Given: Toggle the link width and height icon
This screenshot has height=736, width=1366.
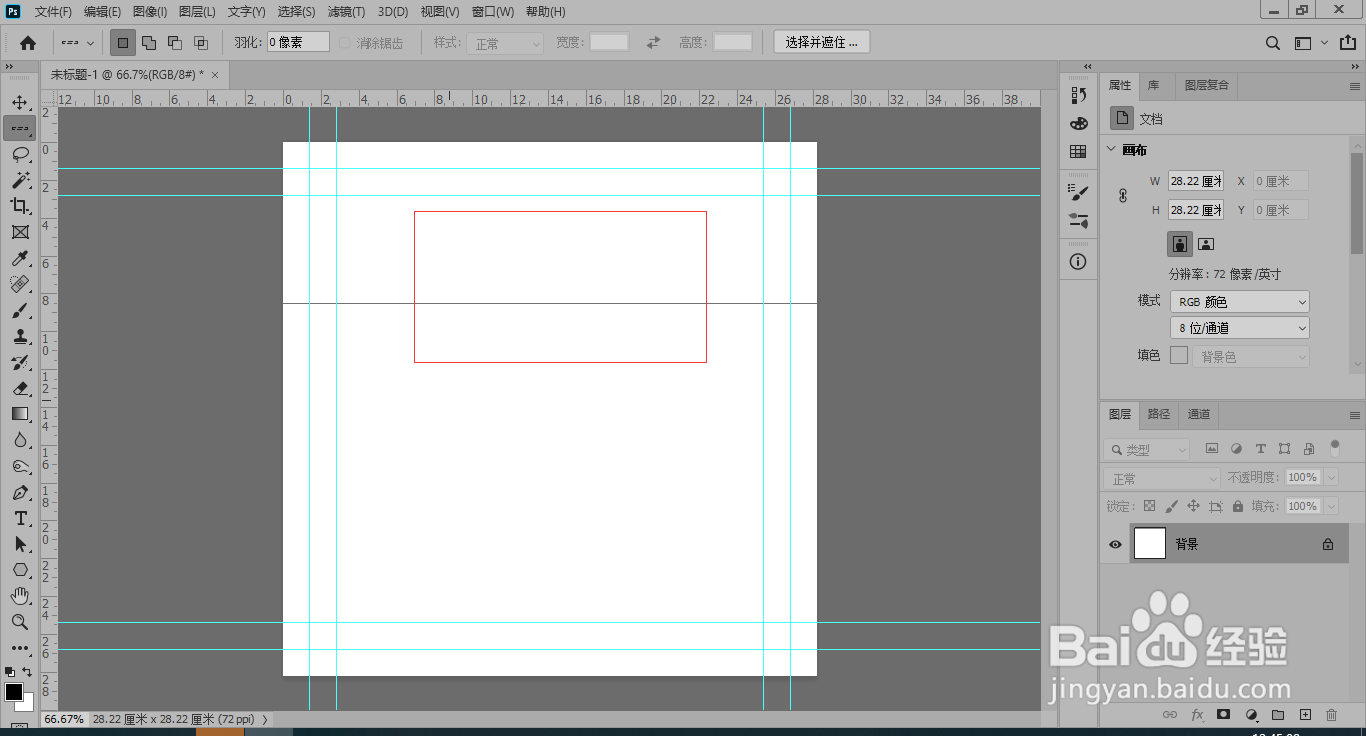Looking at the screenshot, I should [x=1122, y=196].
